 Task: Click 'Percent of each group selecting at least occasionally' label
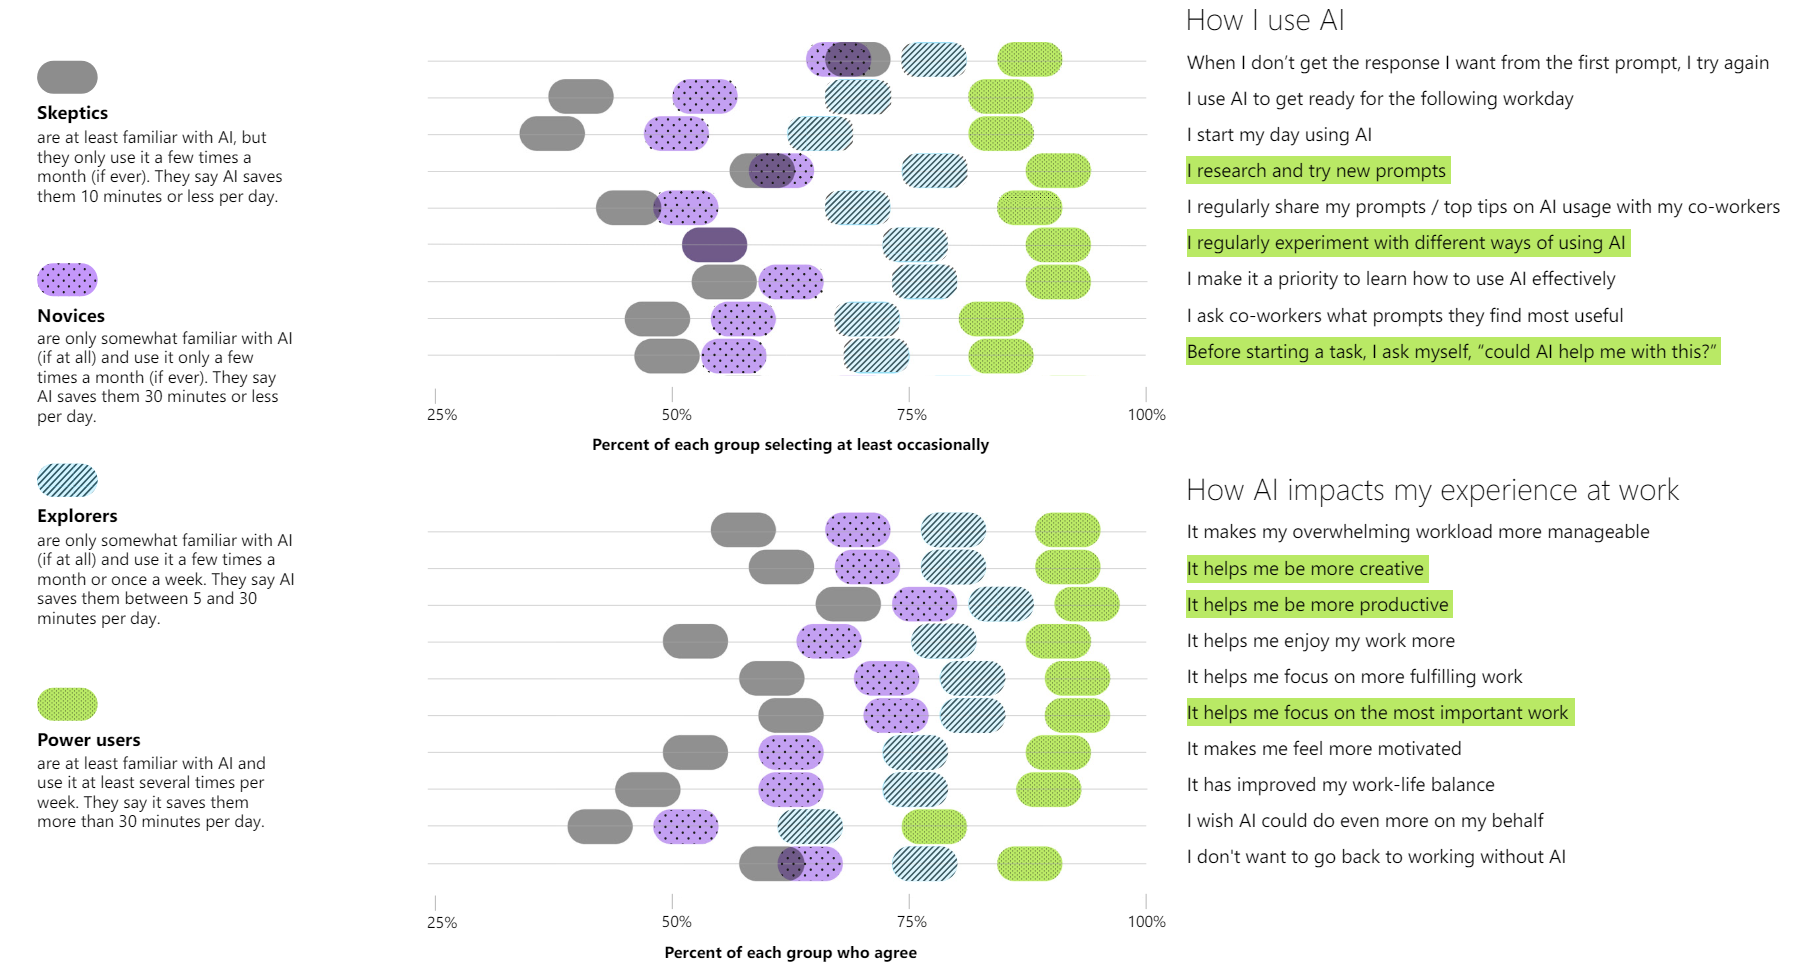pyautogui.click(x=790, y=445)
